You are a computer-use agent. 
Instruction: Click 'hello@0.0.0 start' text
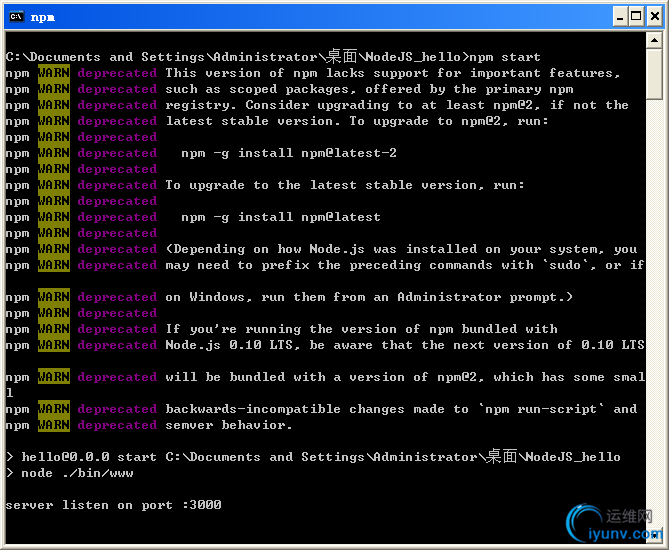point(89,457)
